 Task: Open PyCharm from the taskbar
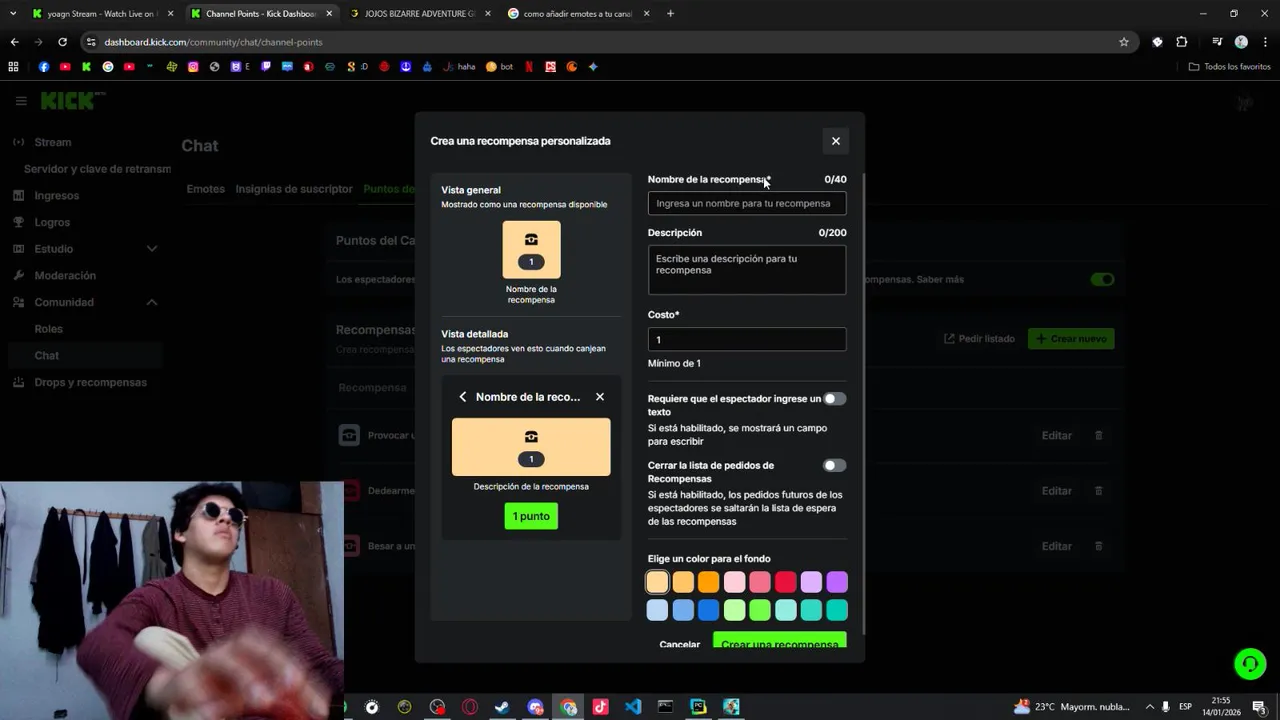[x=698, y=707]
